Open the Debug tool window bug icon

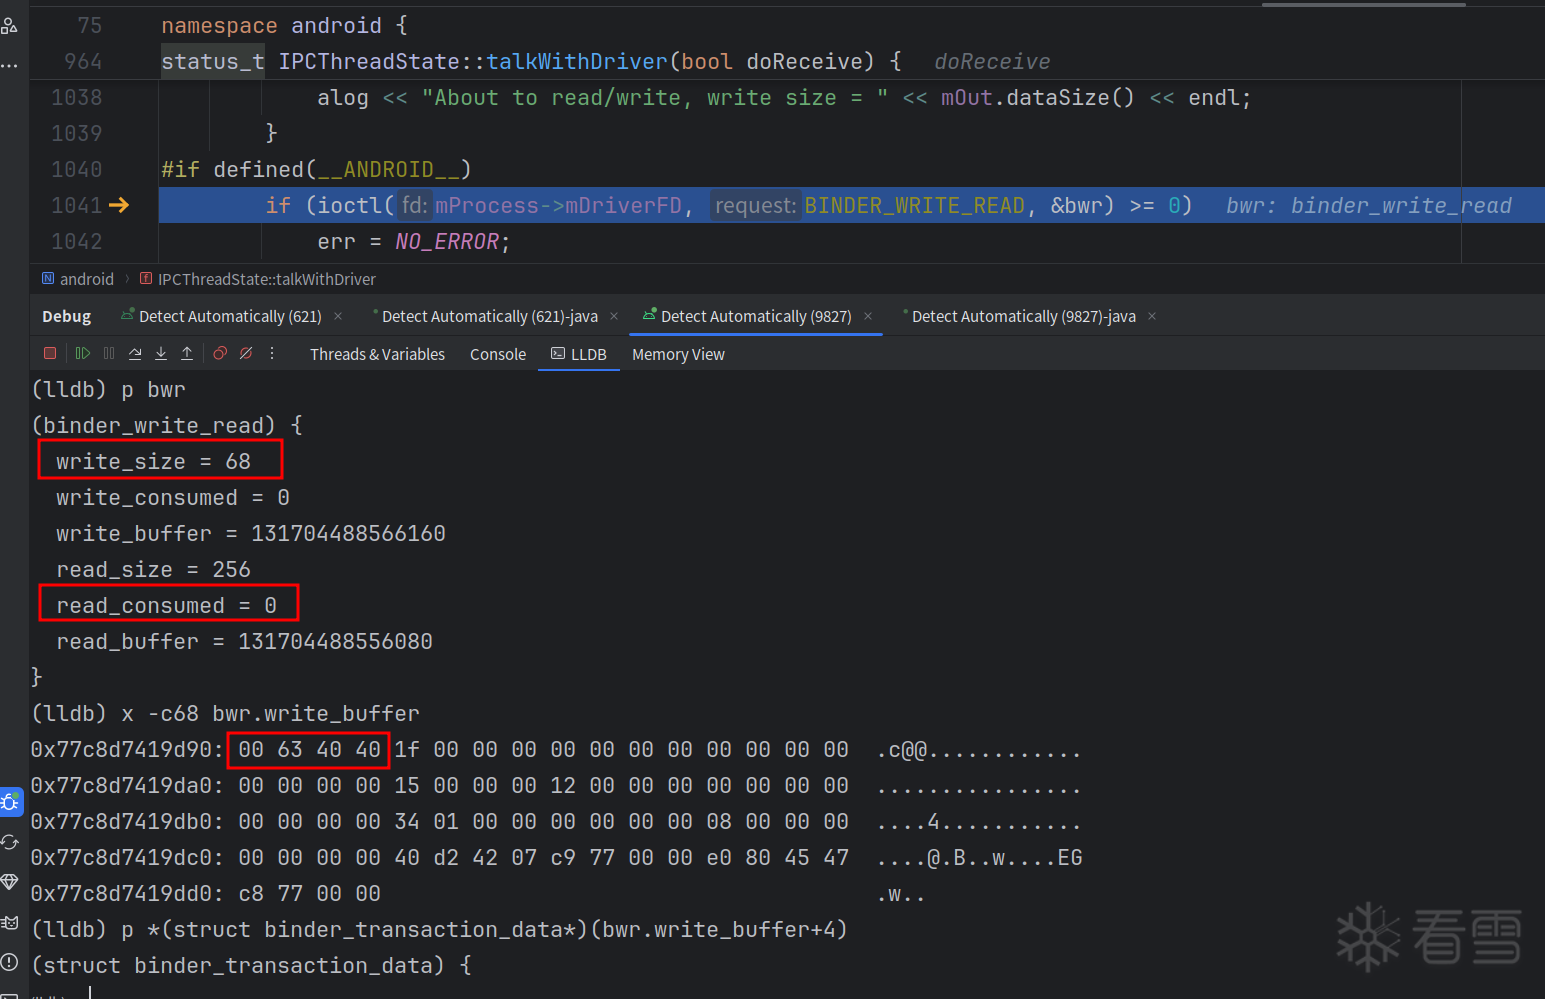tap(10, 802)
